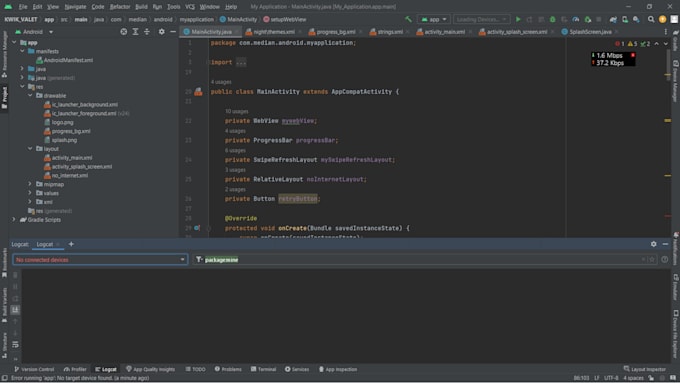This screenshot has width=680, height=383.
Task: Click the onCreate override gutter icon
Action: click(x=197, y=228)
